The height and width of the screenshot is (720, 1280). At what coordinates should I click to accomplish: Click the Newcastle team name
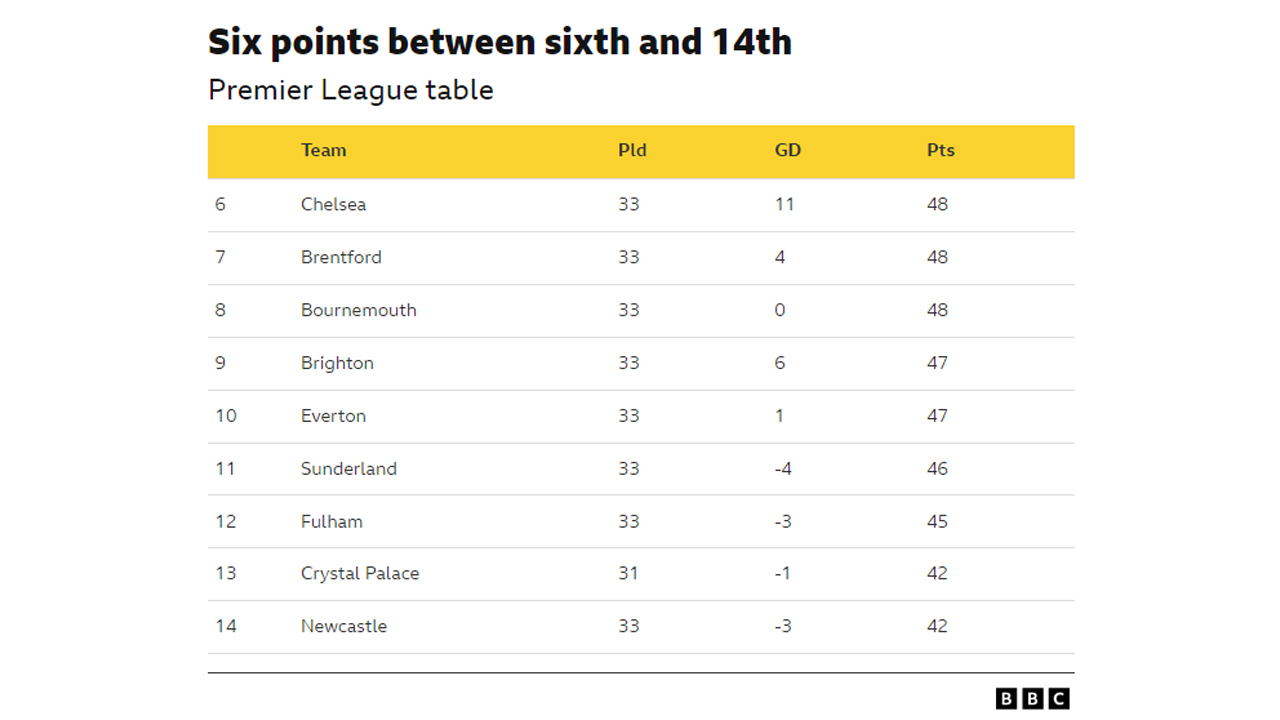click(x=343, y=626)
